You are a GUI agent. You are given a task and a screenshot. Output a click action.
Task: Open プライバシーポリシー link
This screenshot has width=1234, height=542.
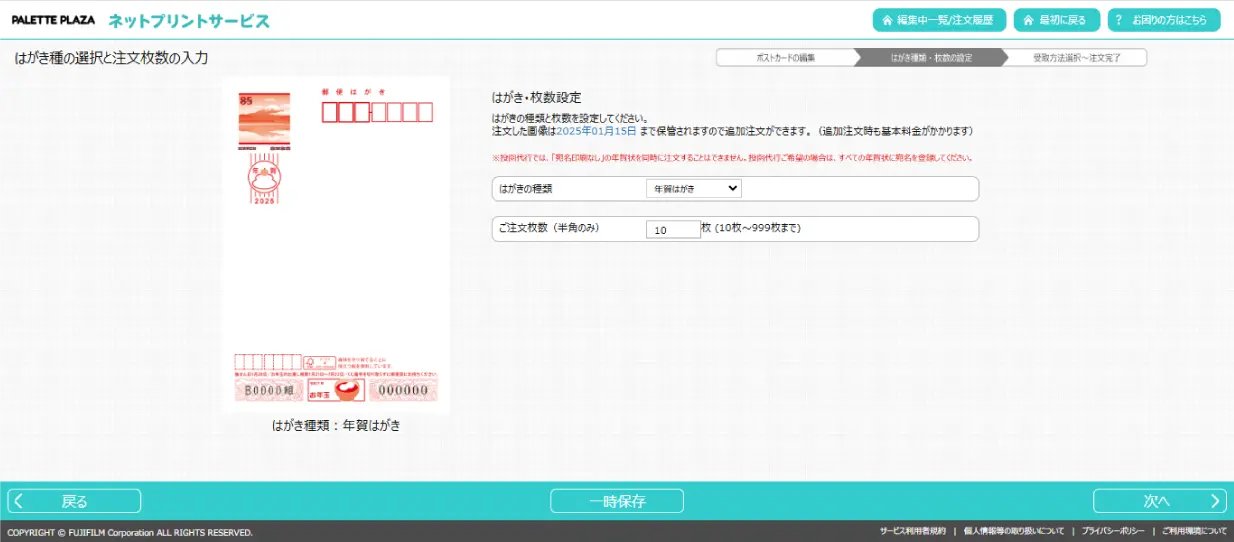[1112, 531]
